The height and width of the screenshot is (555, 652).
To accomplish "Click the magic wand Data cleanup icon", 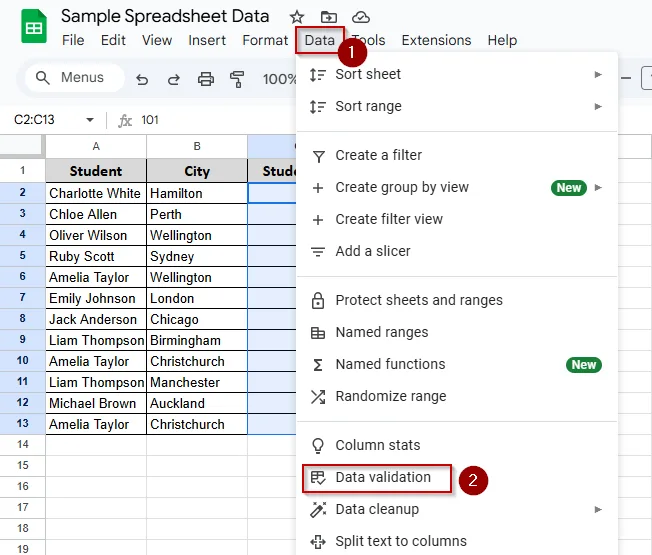I will click(318, 510).
